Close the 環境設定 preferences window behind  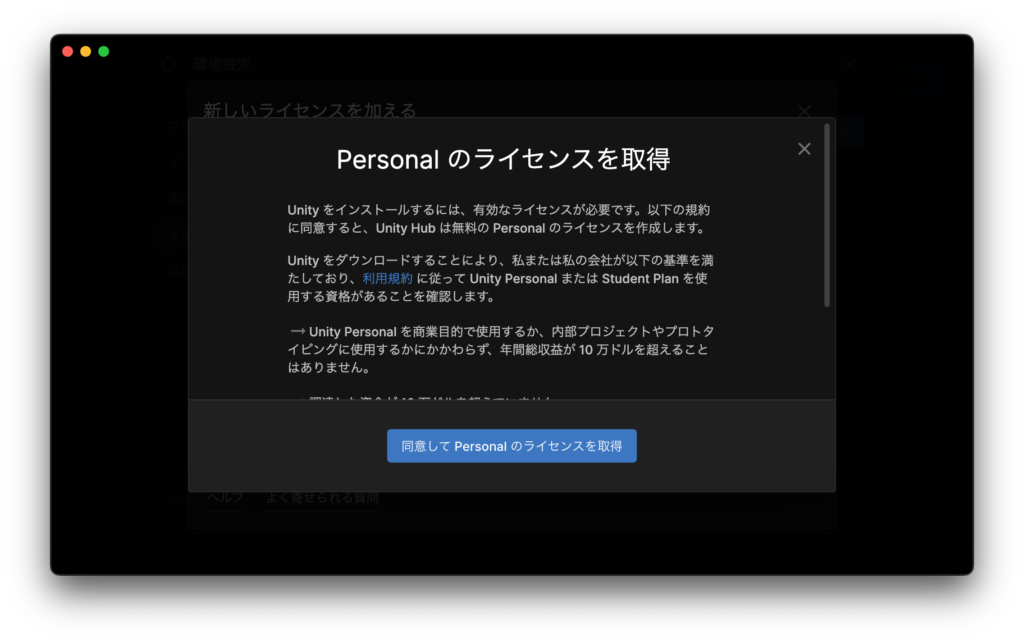click(x=850, y=64)
